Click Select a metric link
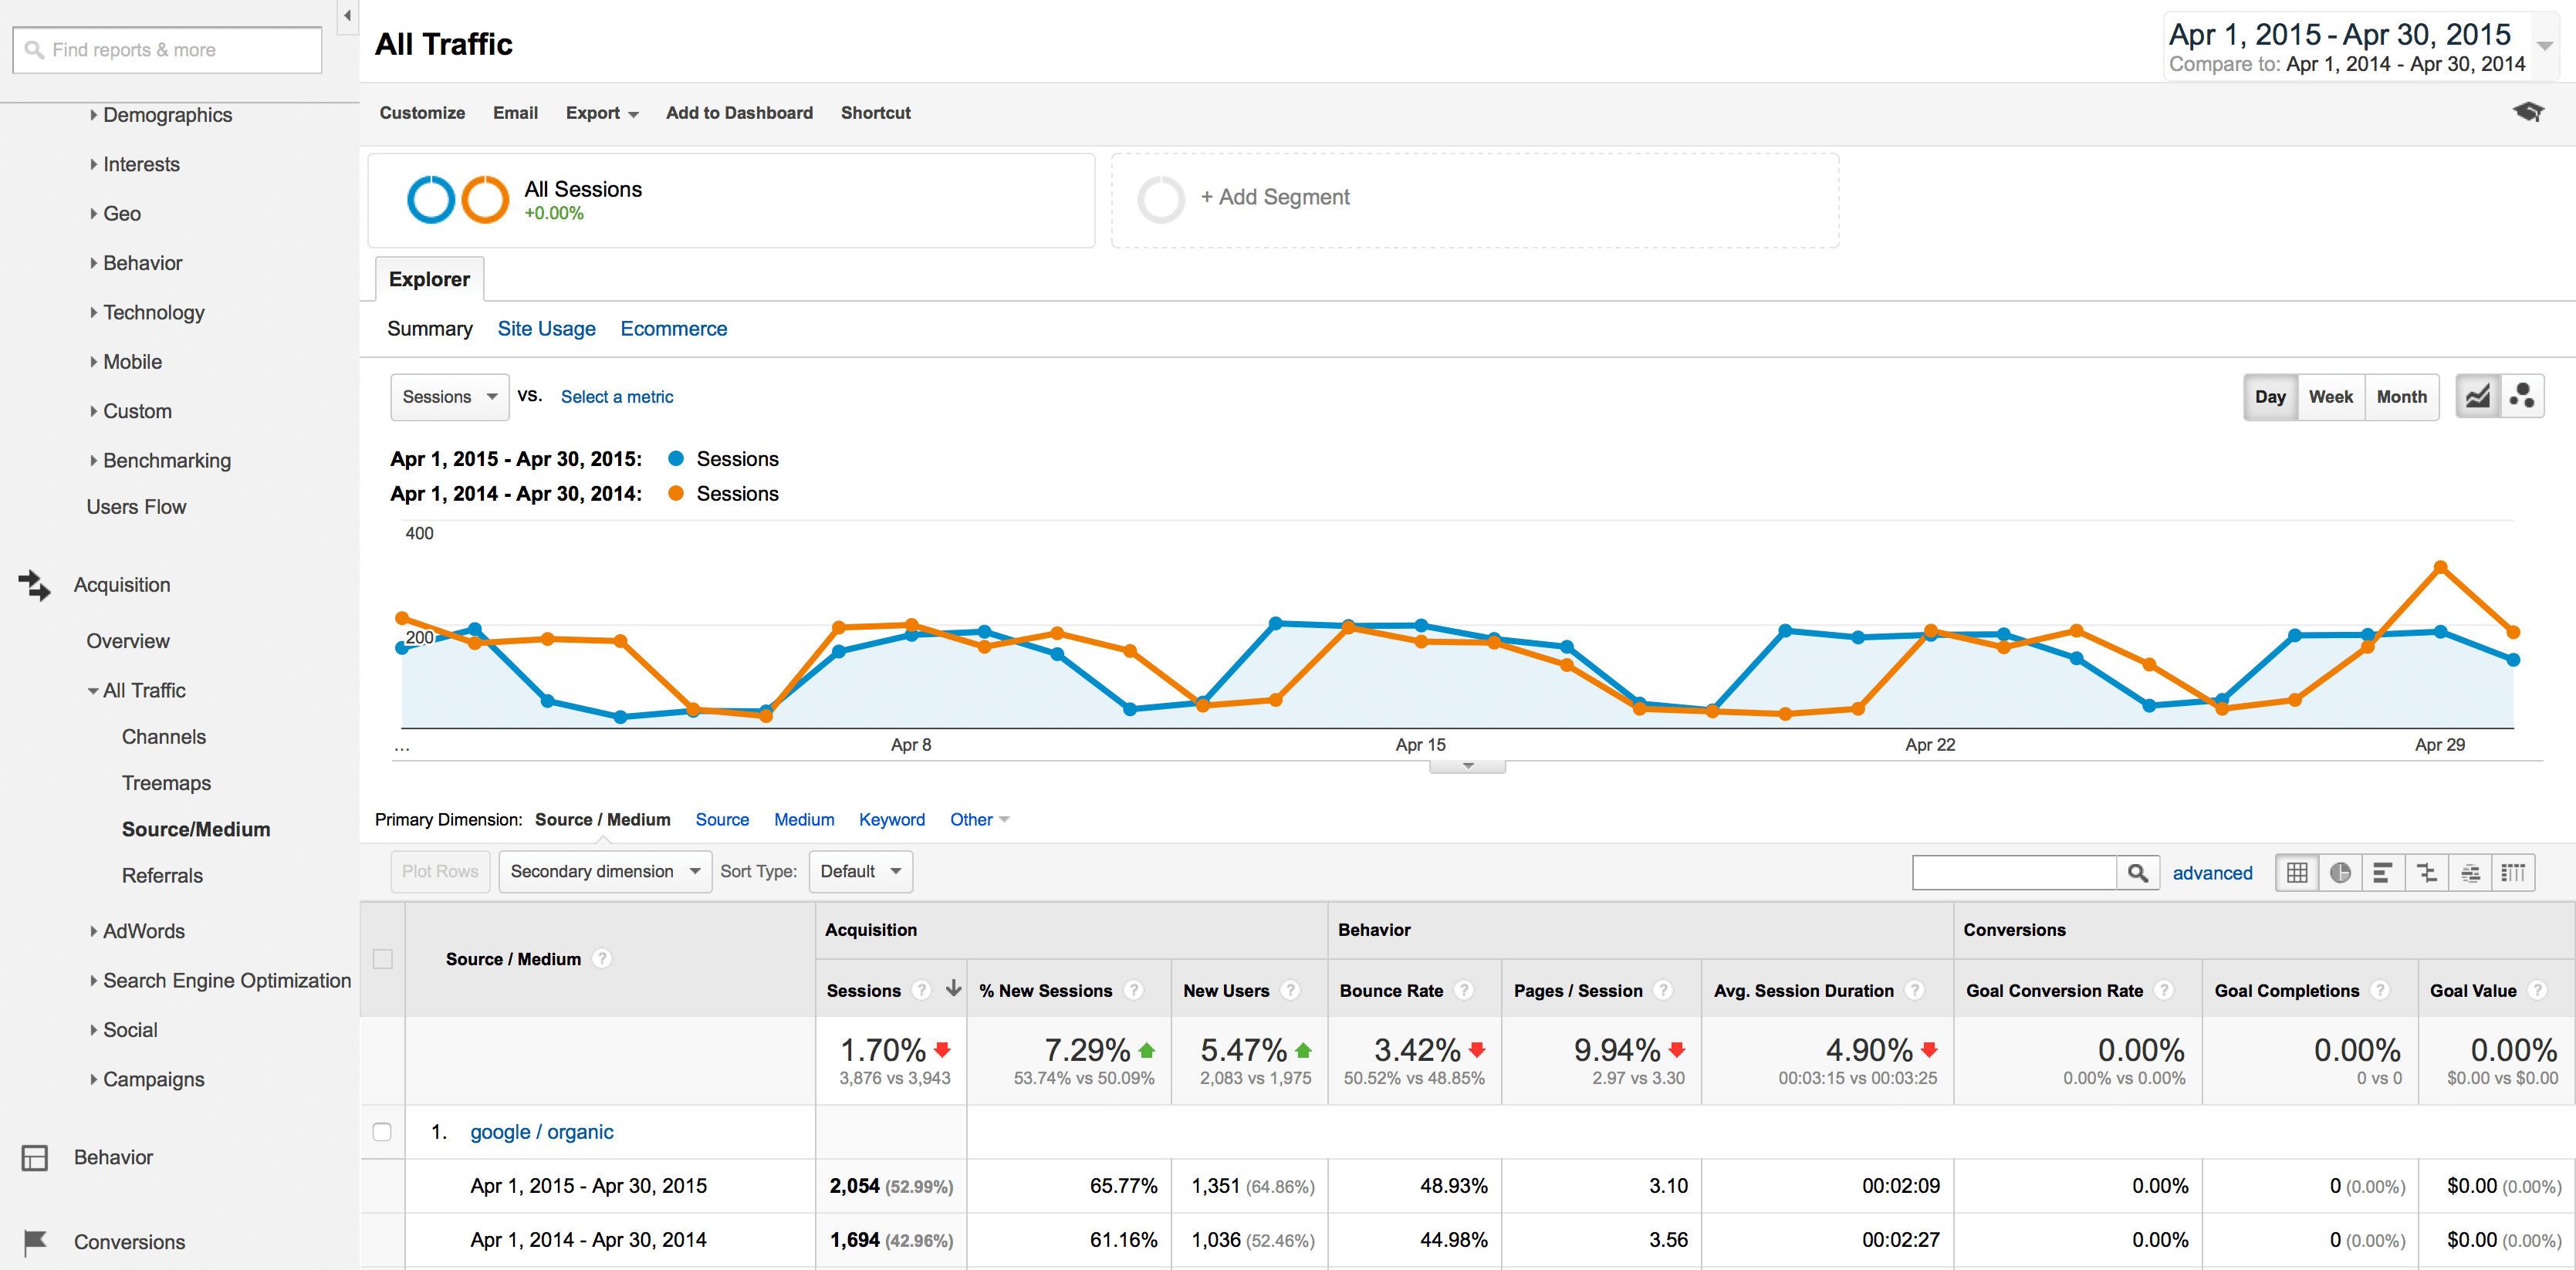Image resolution: width=2576 pixels, height=1270 pixels. click(616, 397)
